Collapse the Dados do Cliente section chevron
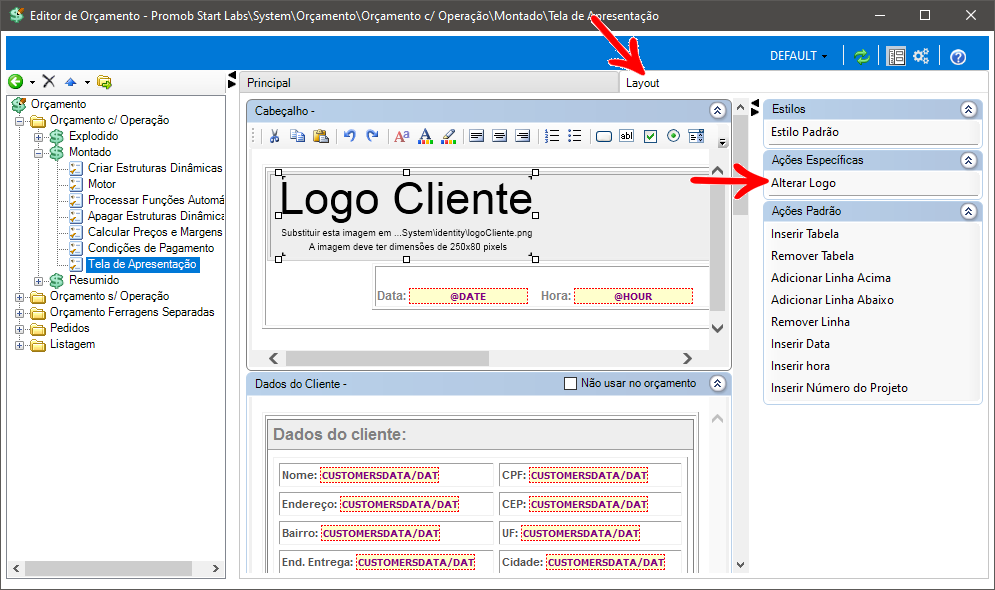The height and width of the screenshot is (590, 995). 717,383
